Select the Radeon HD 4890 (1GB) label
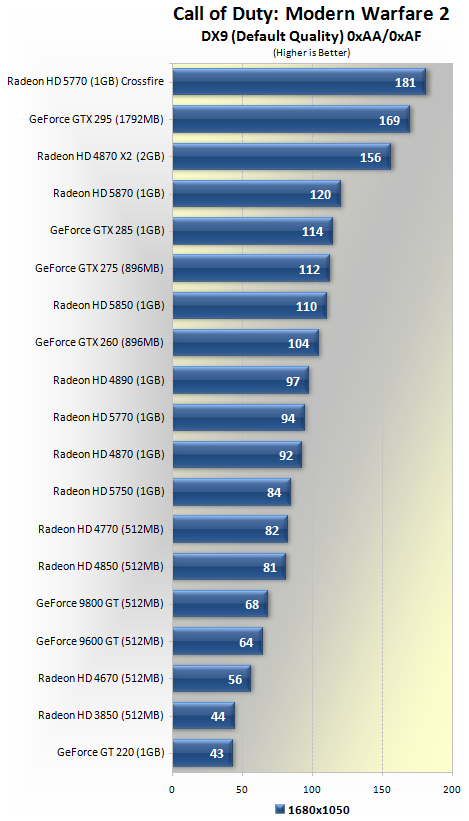 click(x=109, y=380)
